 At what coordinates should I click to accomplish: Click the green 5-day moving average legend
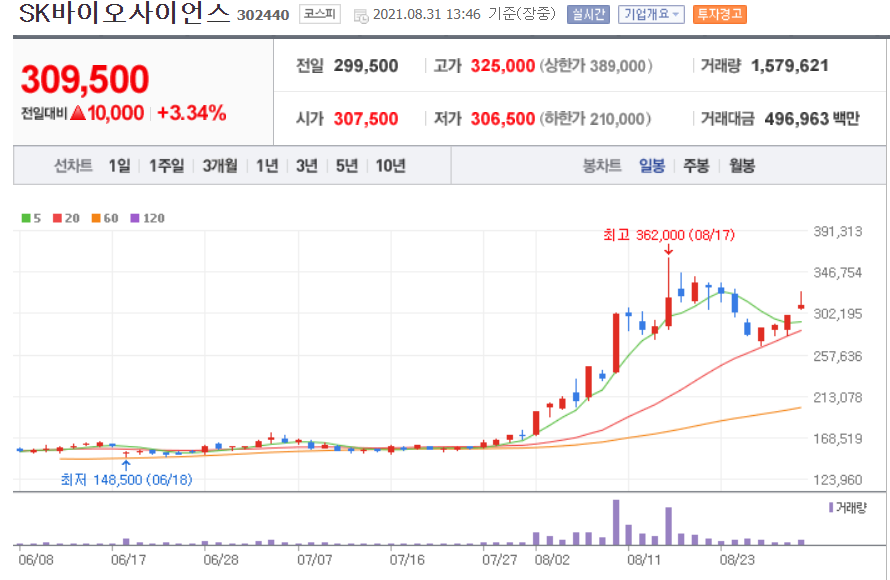click(31, 218)
